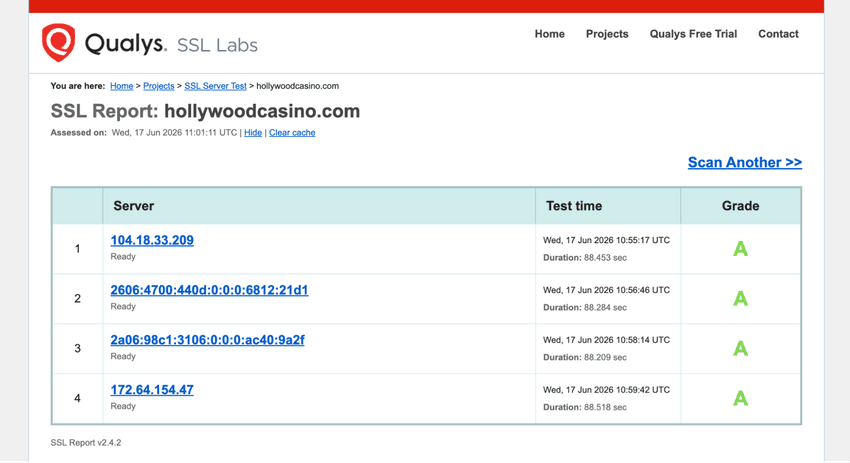
Task: Click row number 1 cell
Action: pos(78,249)
